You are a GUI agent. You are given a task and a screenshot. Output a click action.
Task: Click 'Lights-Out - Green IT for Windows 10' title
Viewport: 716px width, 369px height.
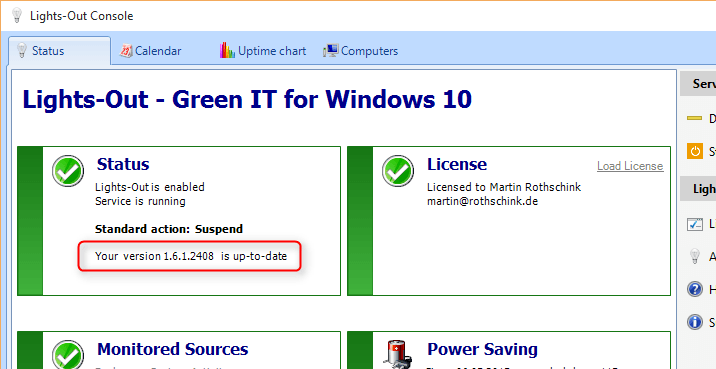[x=247, y=100]
